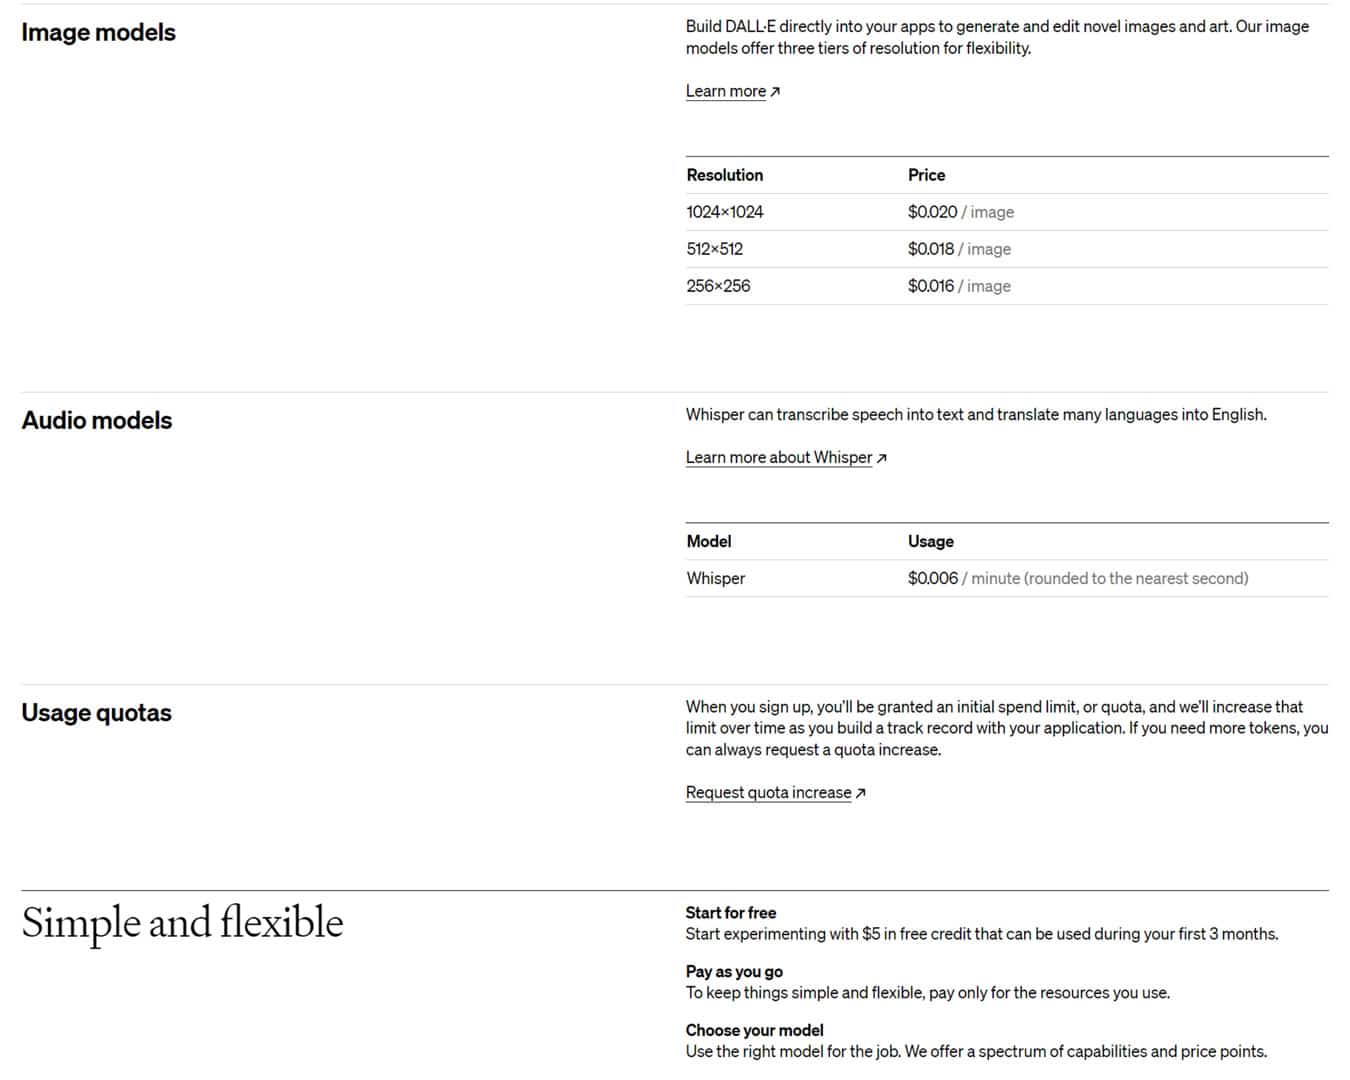Viewport: 1350px width, 1080px height.
Task: Click the "Simple and flexible" title
Action: pyautogui.click(x=182, y=922)
